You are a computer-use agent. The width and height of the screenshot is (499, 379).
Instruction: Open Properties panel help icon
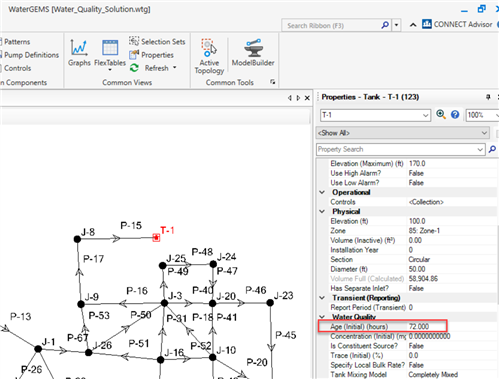pyautogui.click(x=455, y=115)
